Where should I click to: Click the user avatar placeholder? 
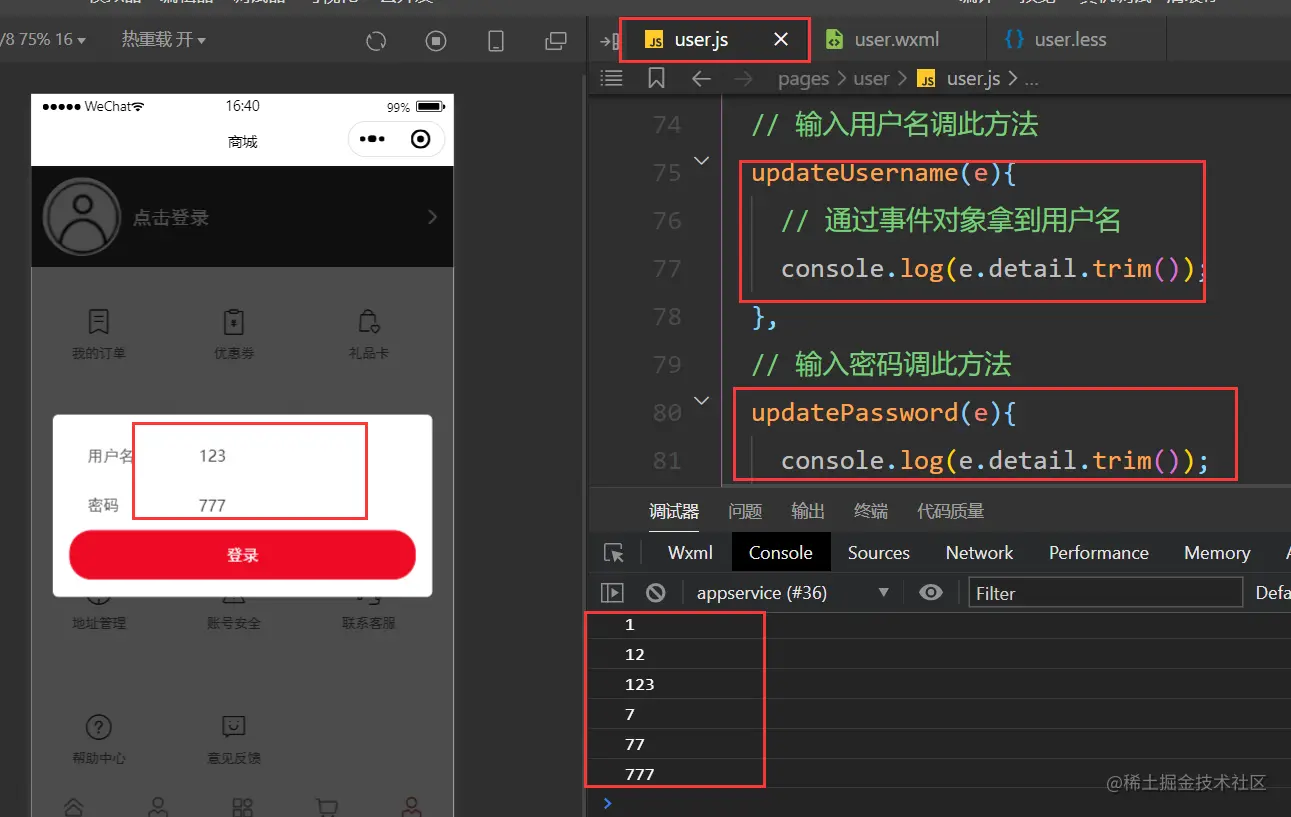point(83,217)
